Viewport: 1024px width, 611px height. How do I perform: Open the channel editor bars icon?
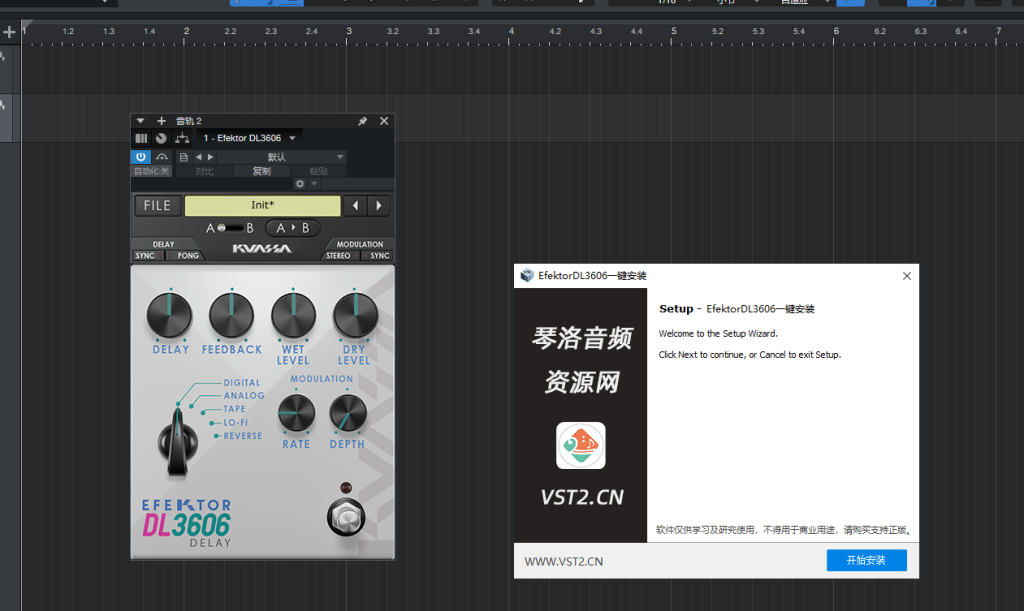tap(141, 138)
